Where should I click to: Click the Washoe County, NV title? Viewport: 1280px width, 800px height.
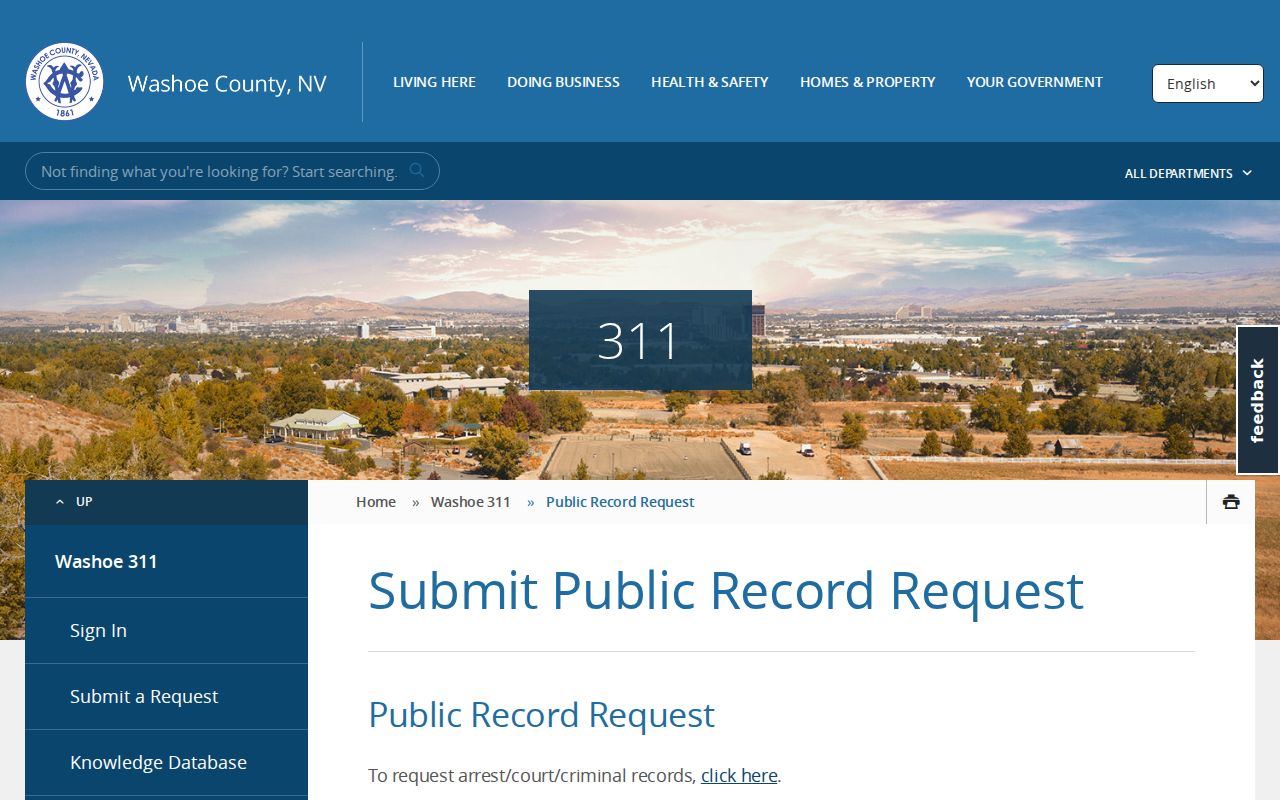(227, 84)
